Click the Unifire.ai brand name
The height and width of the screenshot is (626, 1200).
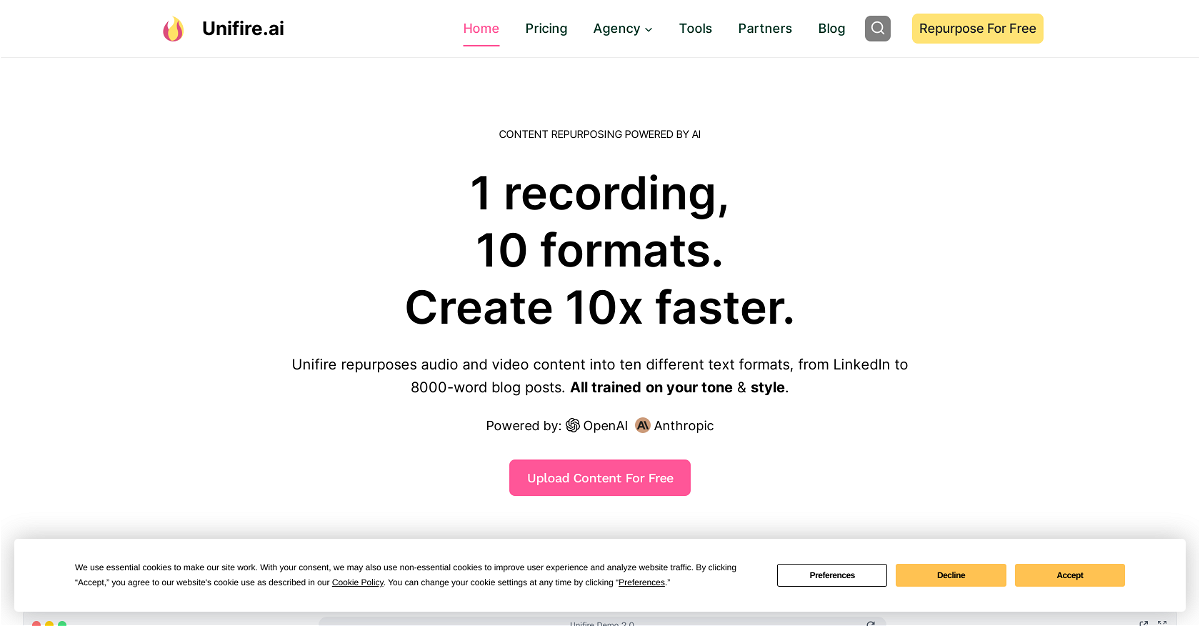(x=243, y=29)
